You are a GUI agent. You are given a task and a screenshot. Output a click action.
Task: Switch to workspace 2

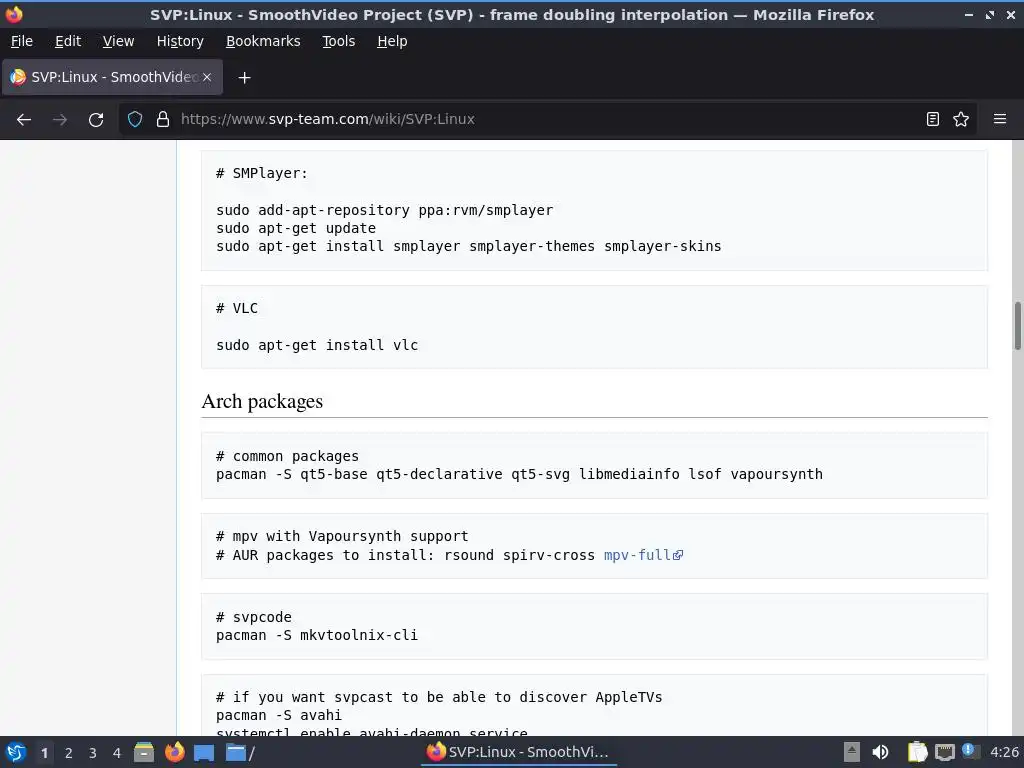coord(69,753)
